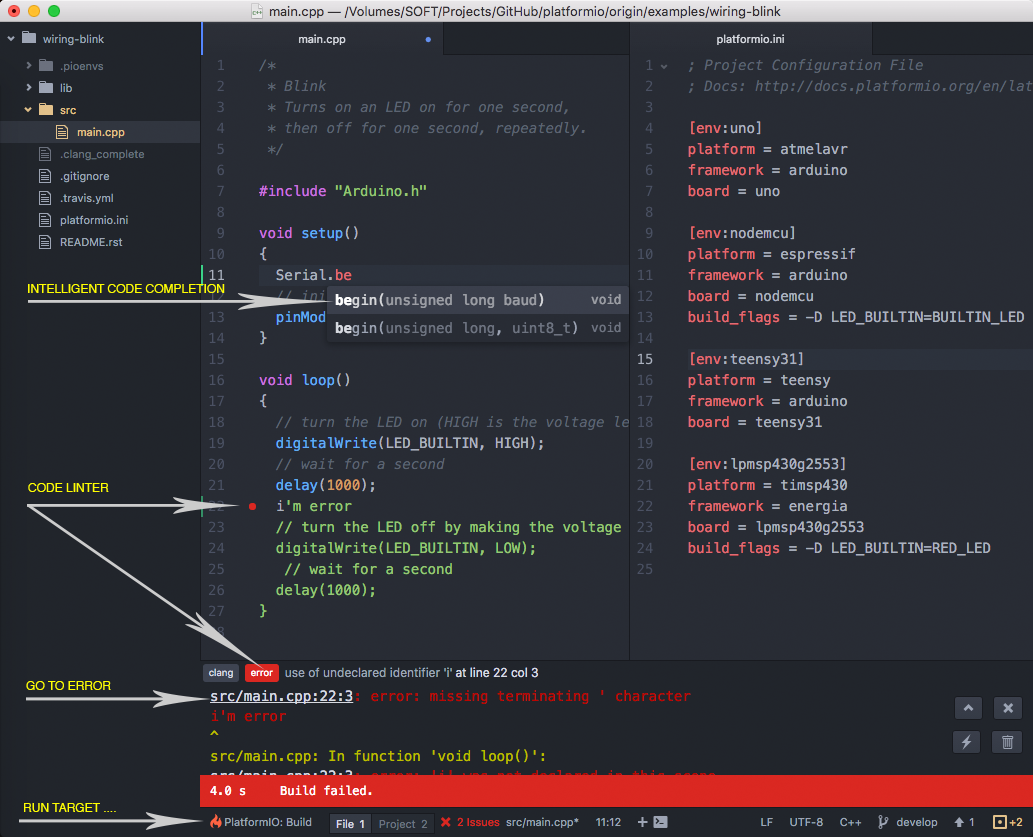Screen dimensions: 1033x837
Task: Place cursor on 'i'm error' line
Action: tap(314, 506)
